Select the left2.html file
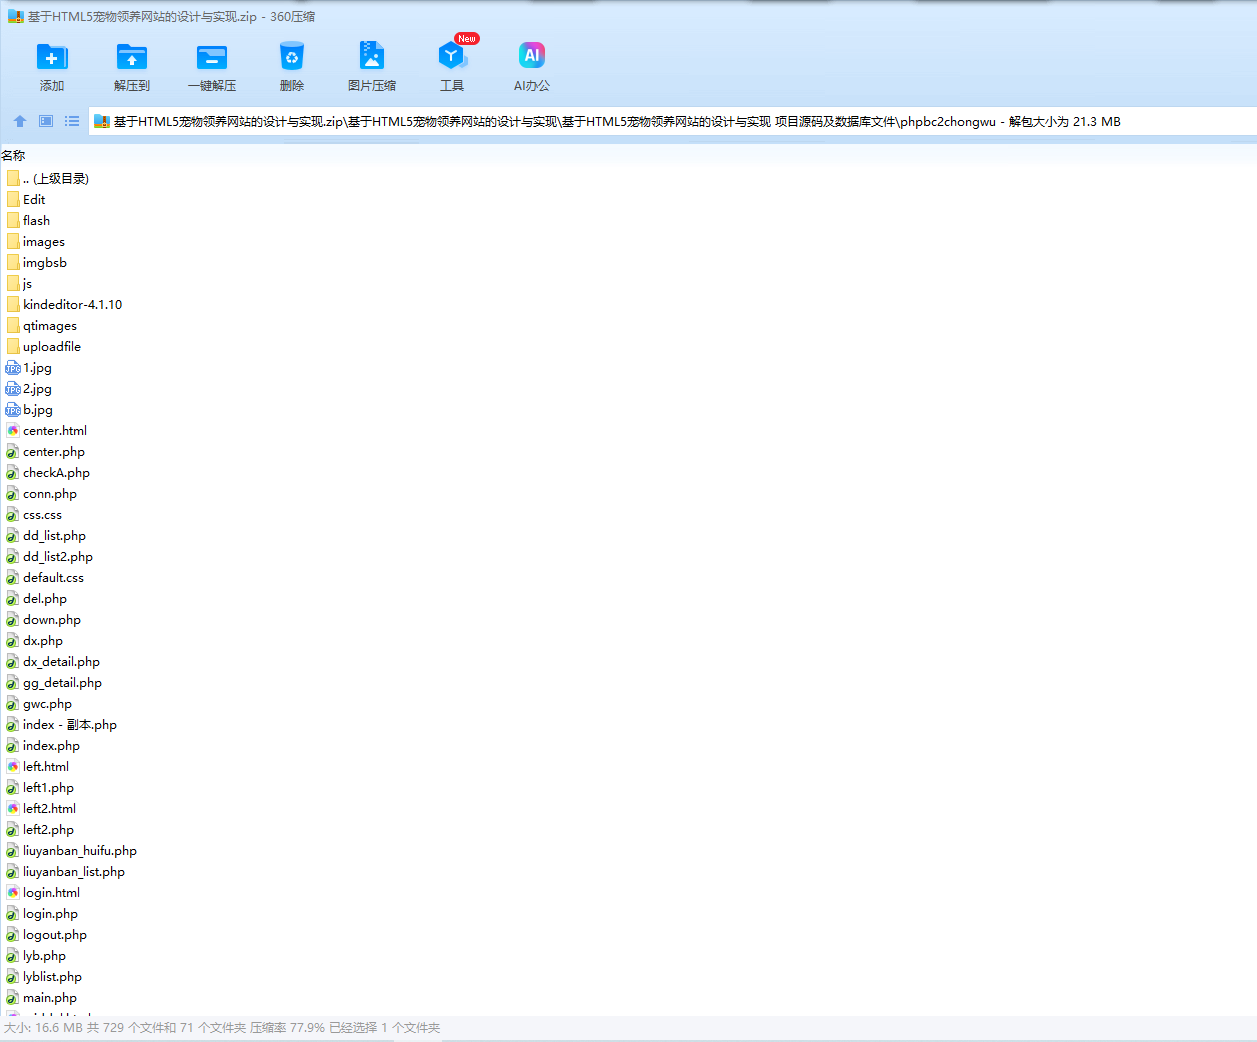Image resolution: width=1257 pixels, height=1042 pixels. 41,808
